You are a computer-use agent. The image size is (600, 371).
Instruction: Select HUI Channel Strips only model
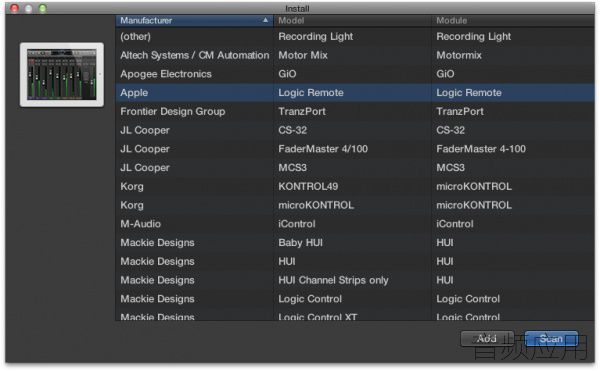pyautogui.click(x=333, y=280)
